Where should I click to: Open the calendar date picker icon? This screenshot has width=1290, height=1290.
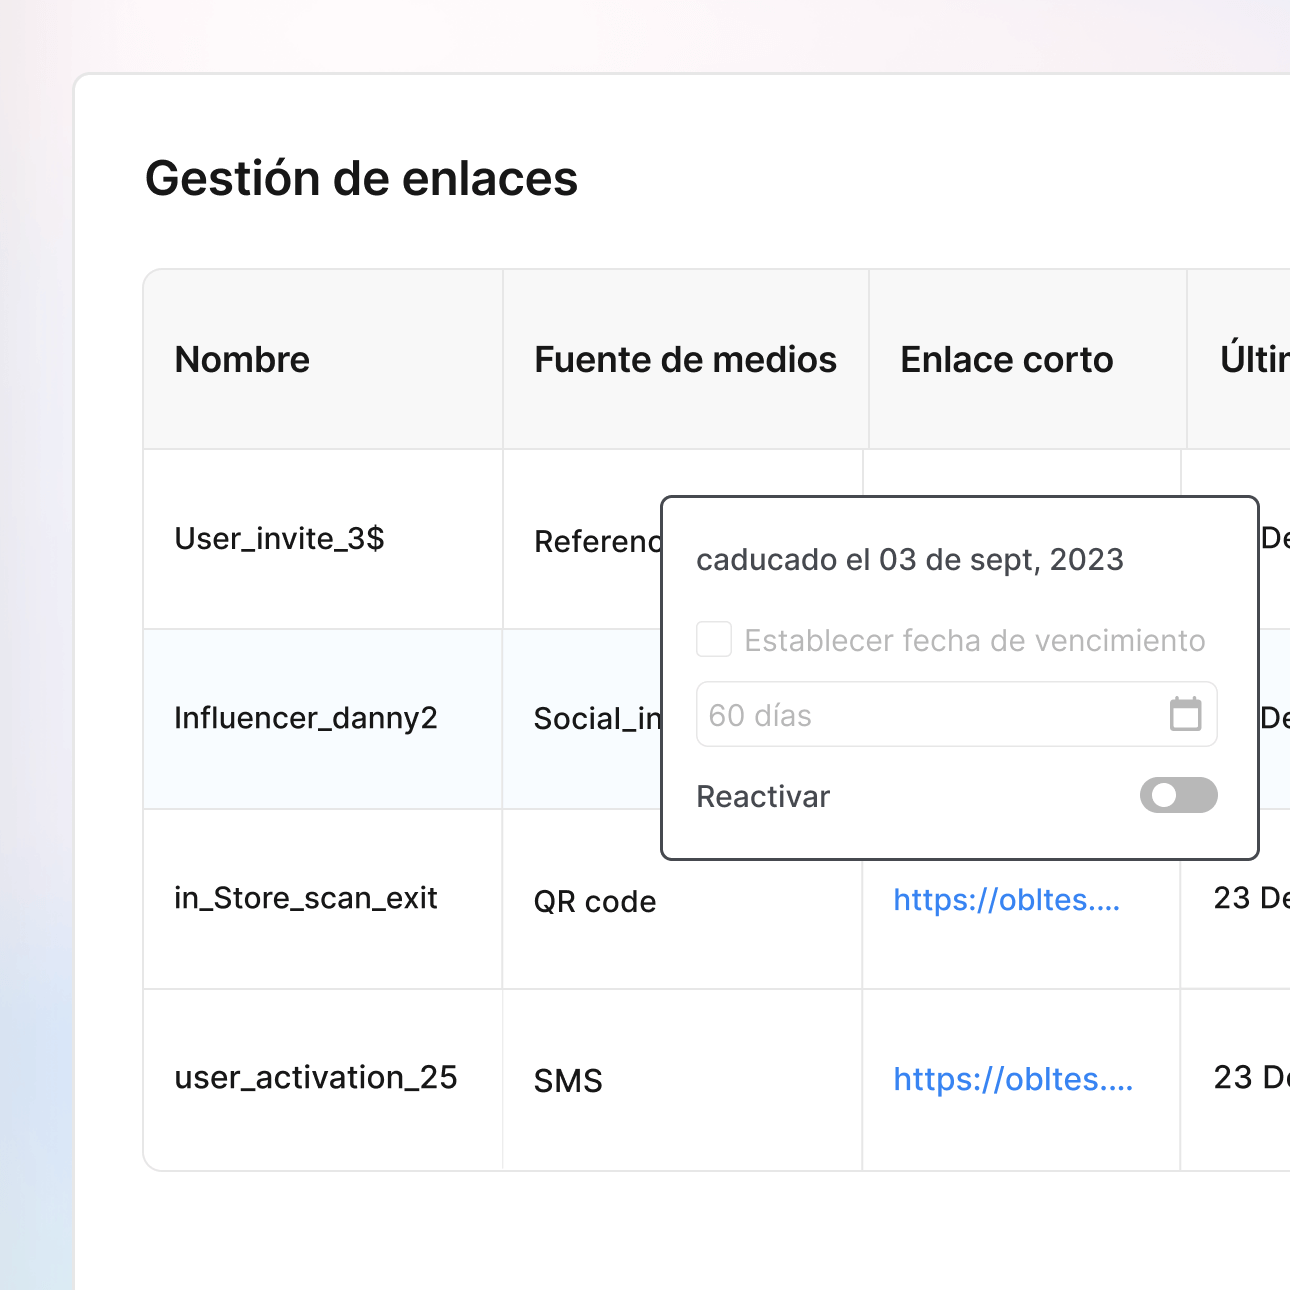tap(1187, 714)
